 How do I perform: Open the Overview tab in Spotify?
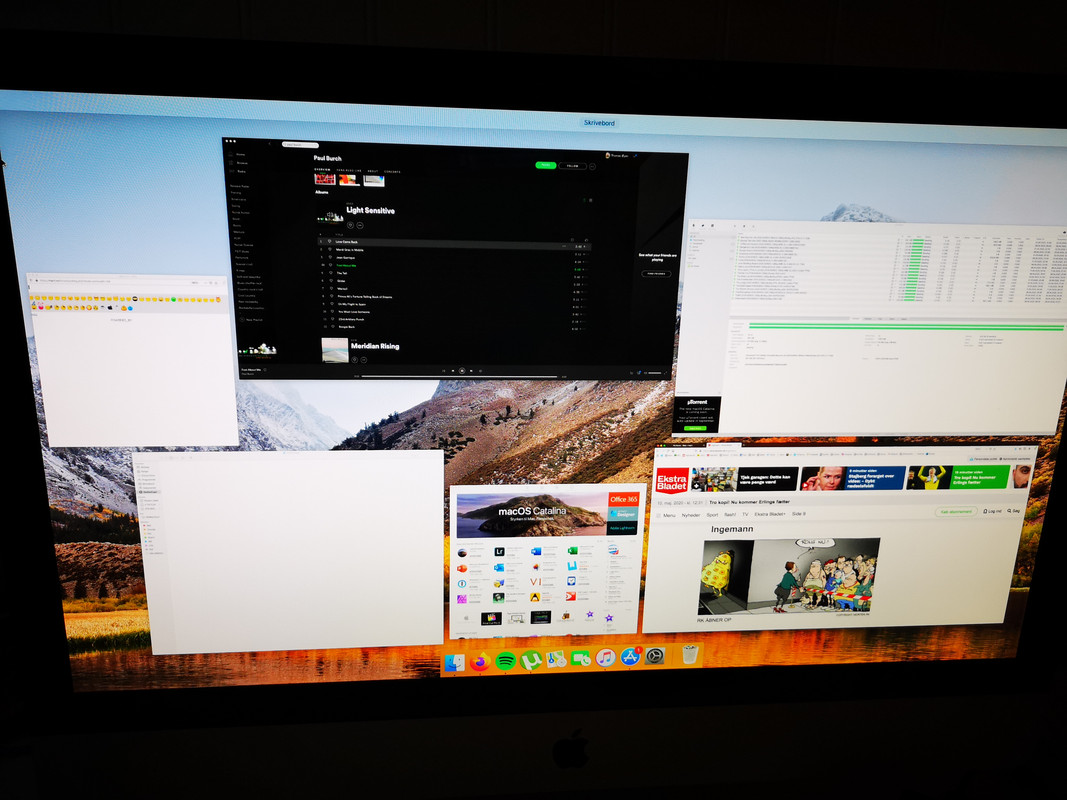(323, 170)
